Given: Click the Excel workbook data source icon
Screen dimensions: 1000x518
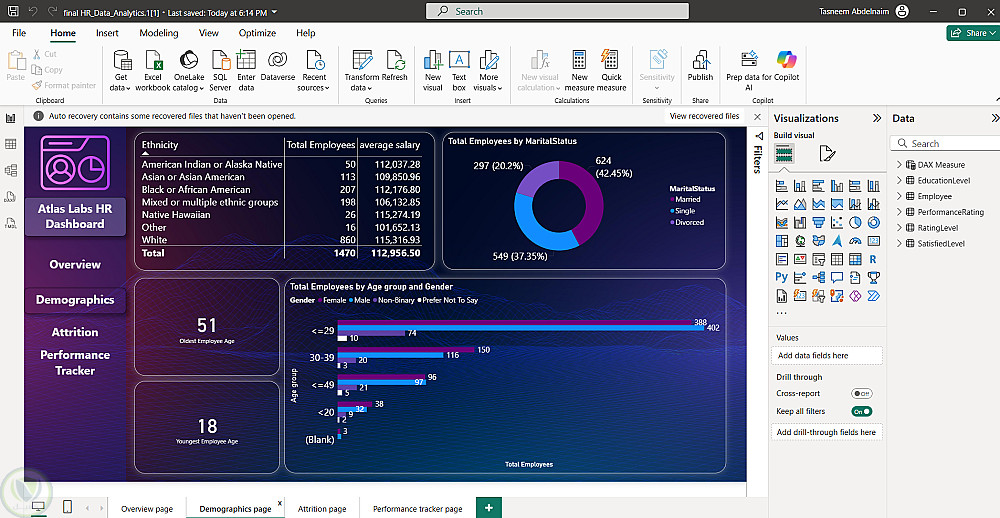Looking at the screenshot, I should tap(153, 60).
